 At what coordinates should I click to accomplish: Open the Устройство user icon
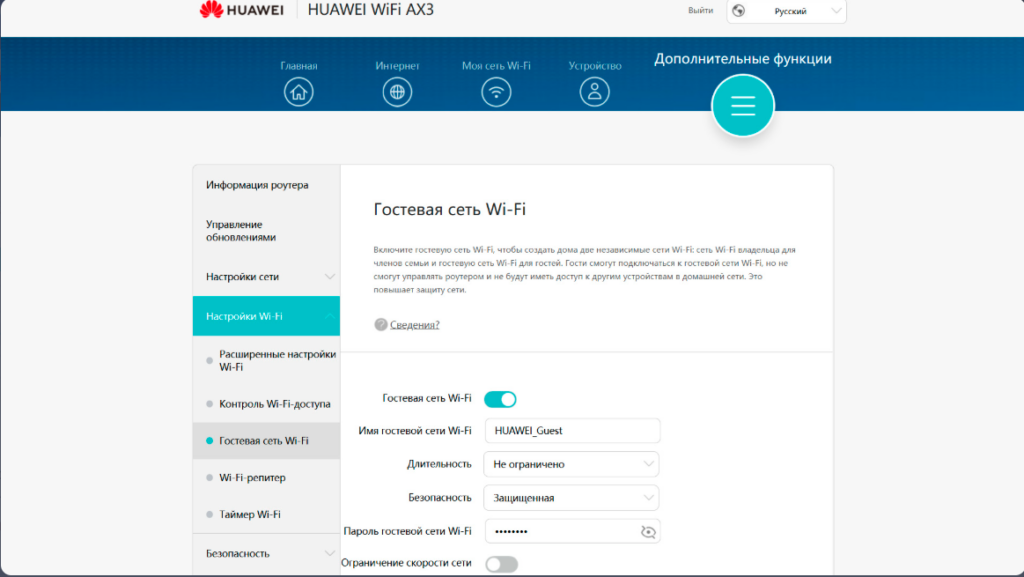[x=595, y=92]
